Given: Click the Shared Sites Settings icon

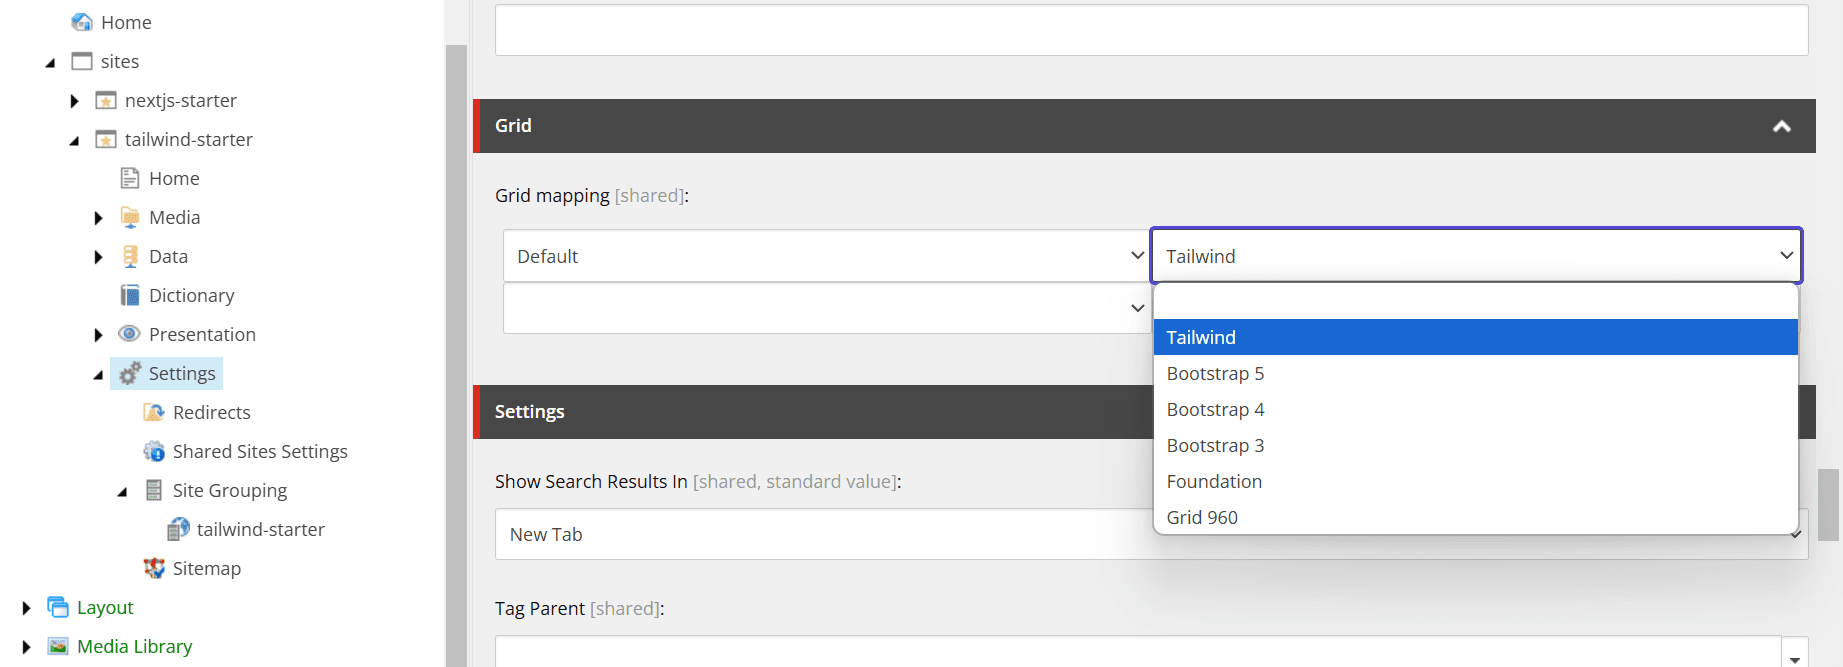Looking at the screenshot, I should coord(154,451).
